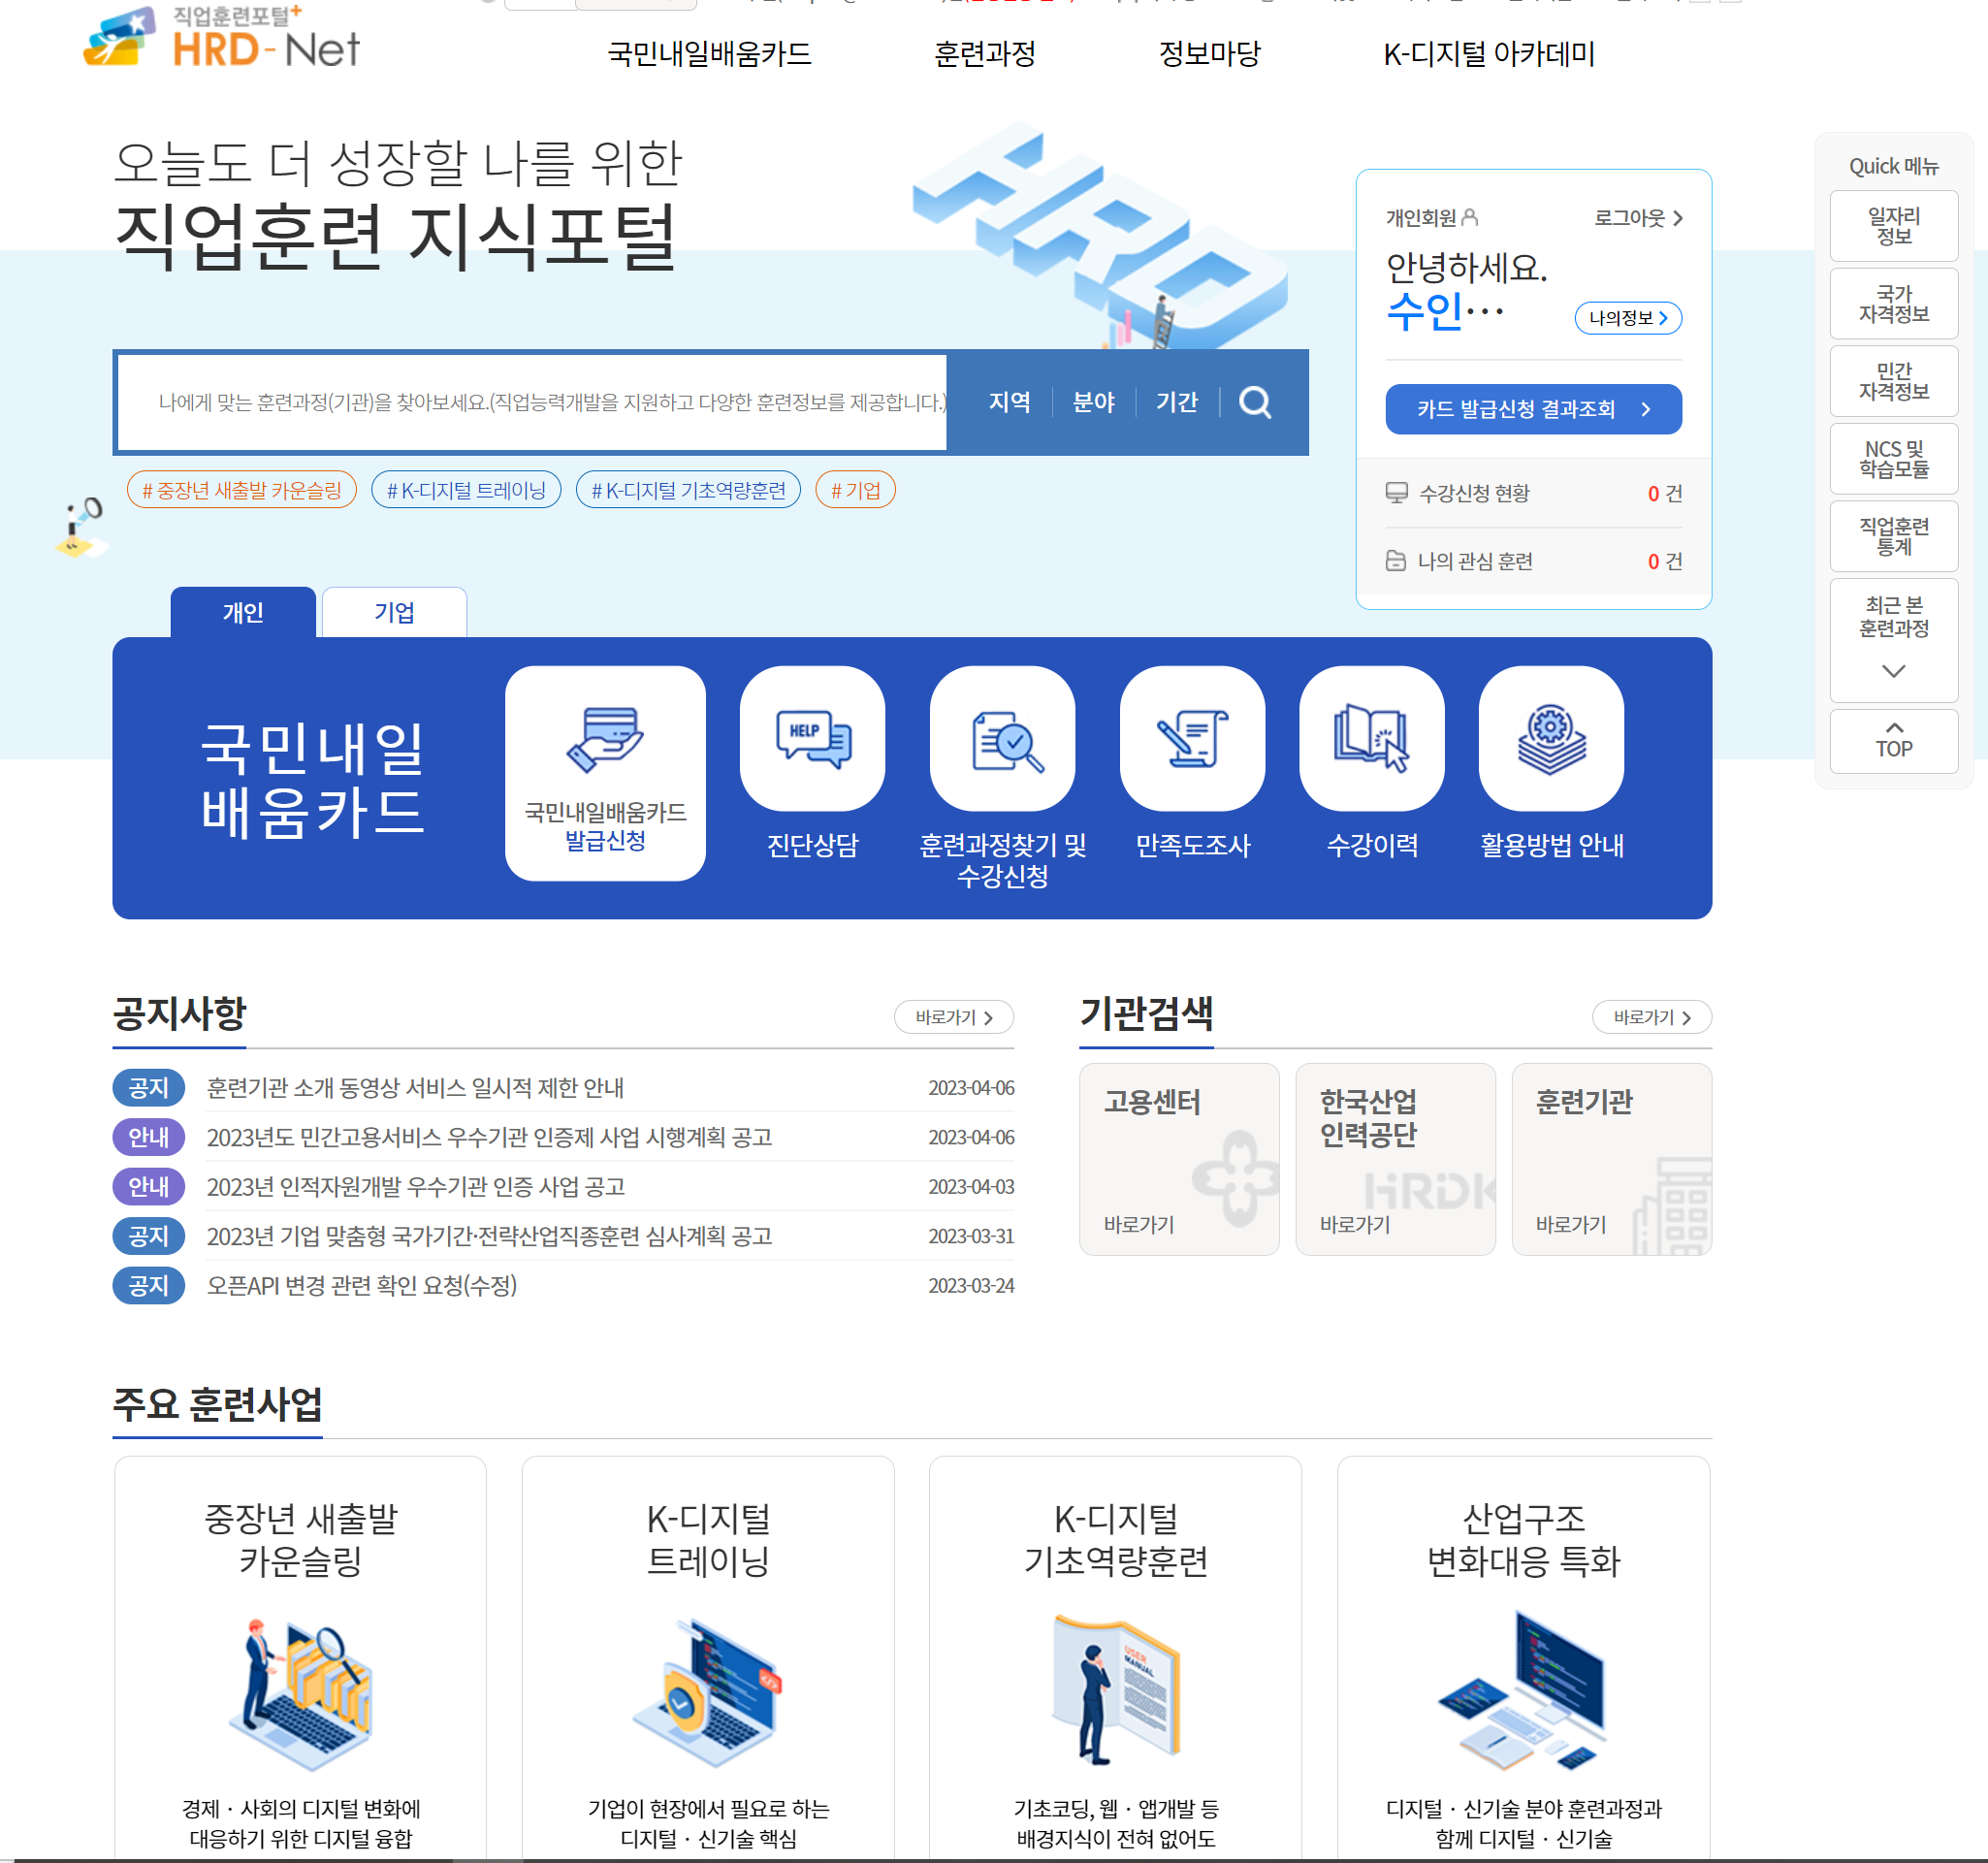
Task: Open notice 2023년 인적자원개발 우수기관 인증 사업 공고
Action: (x=415, y=1186)
